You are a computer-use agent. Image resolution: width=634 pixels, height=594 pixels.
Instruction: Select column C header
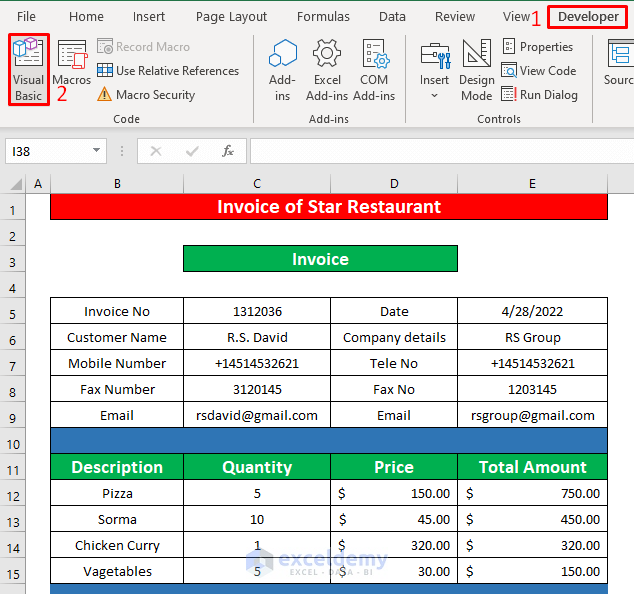[257, 184]
